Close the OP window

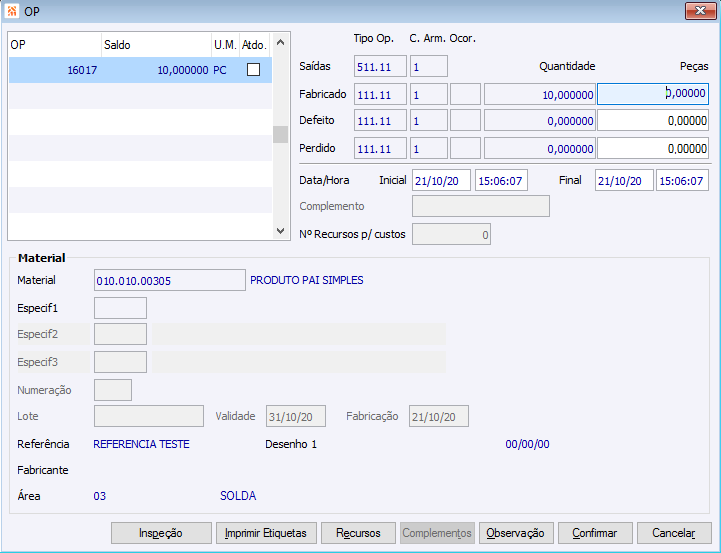tap(700, 11)
